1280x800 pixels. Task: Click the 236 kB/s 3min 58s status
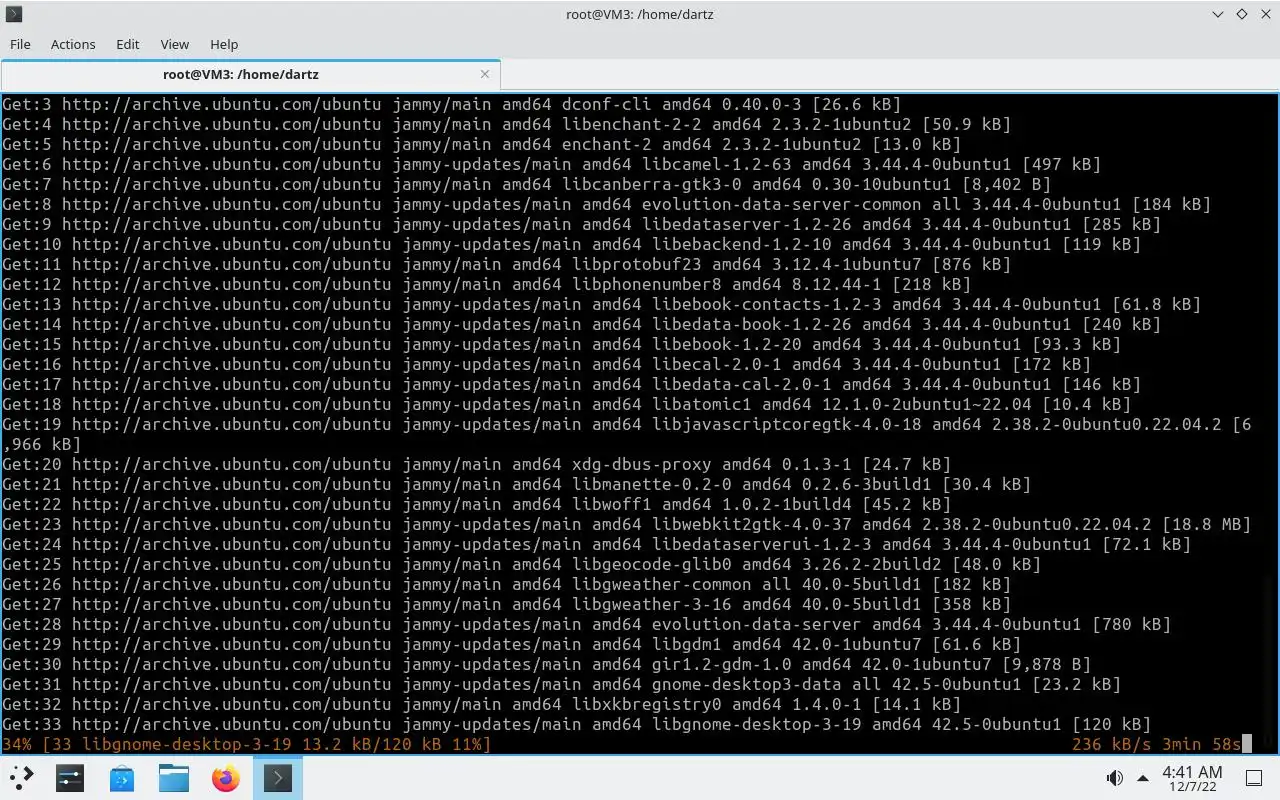[x=1156, y=744]
